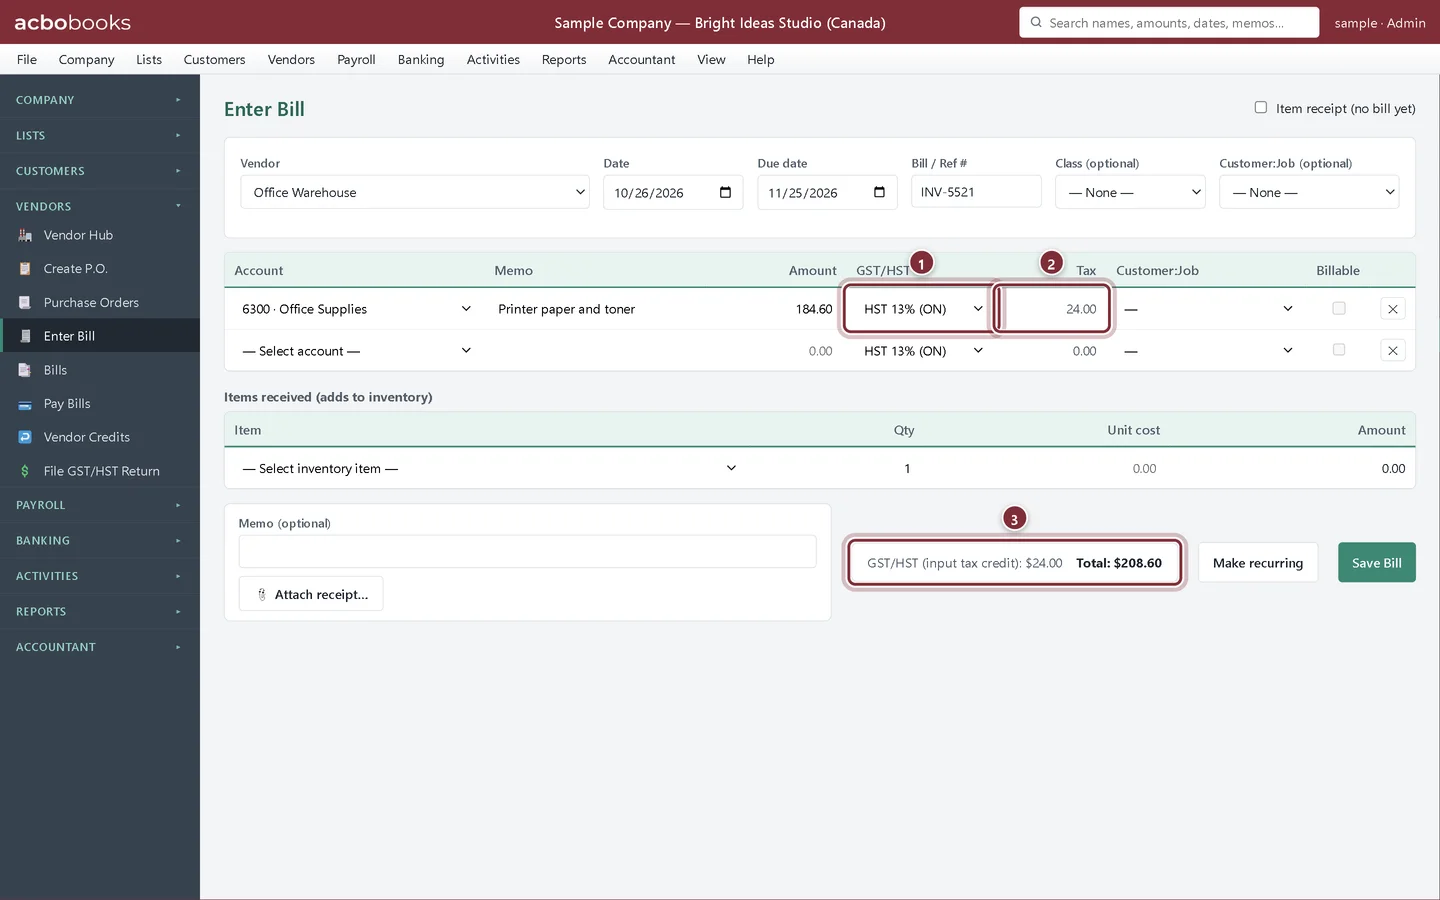Click the Make recurring button
The height and width of the screenshot is (900, 1440).
coord(1258,563)
